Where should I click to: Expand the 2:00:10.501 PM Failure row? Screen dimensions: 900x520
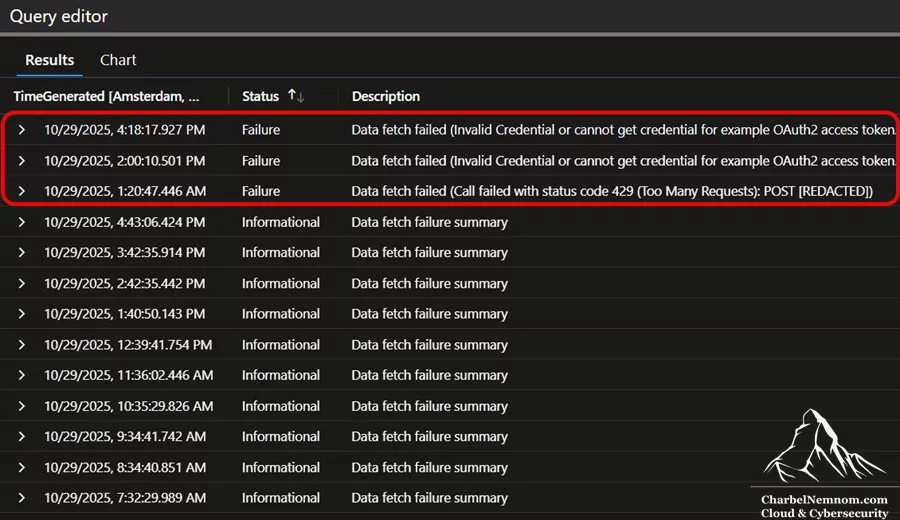(x=22, y=161)
